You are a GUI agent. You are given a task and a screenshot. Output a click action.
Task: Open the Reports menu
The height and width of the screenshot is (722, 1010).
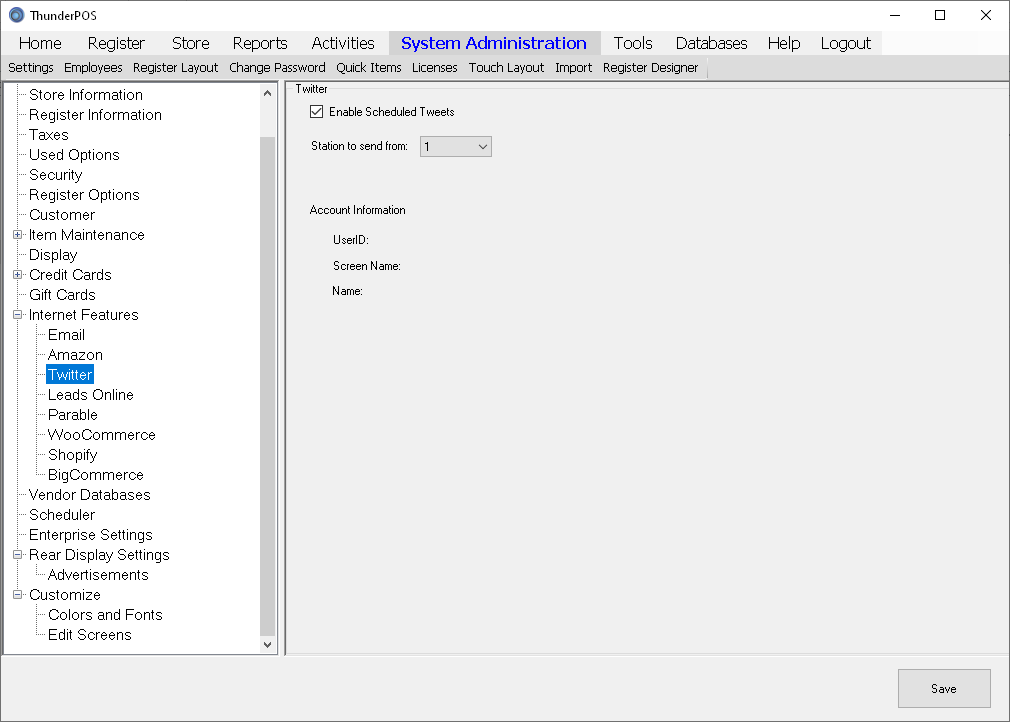(260, 43)
